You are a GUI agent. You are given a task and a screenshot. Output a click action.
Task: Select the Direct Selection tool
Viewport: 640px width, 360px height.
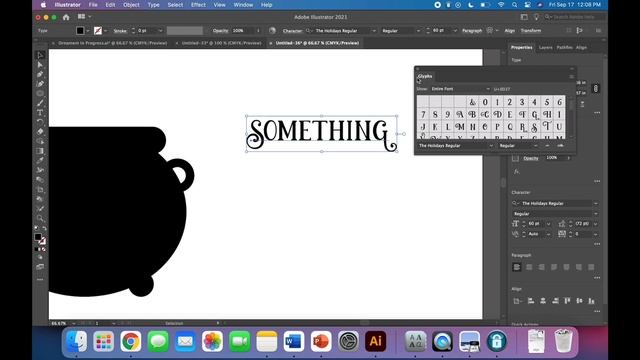tap(40, 65)
